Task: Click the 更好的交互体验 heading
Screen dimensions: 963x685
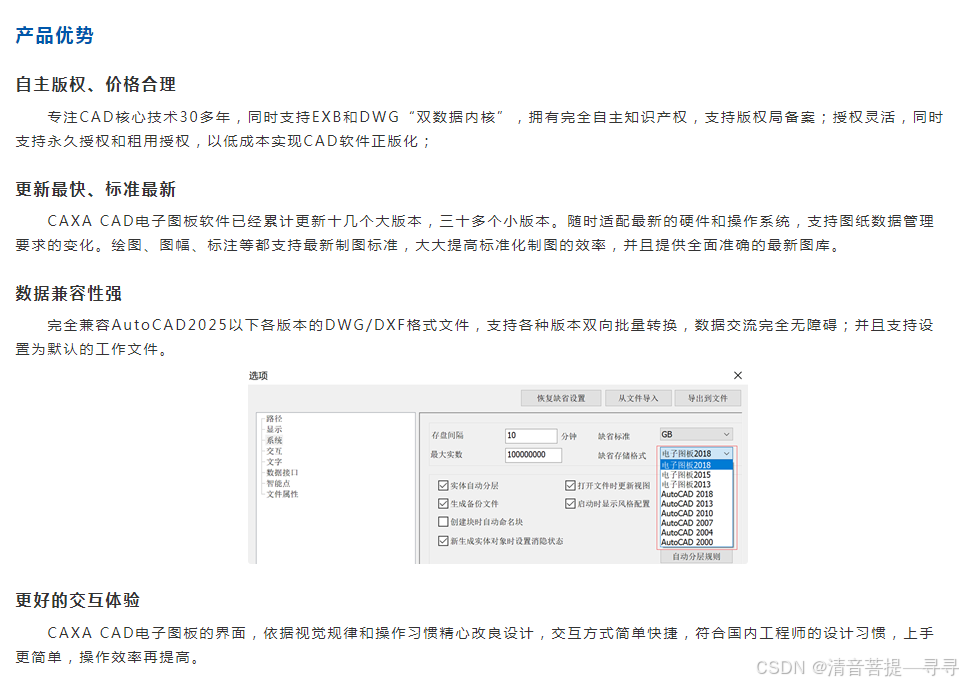Action: pyautogui.click(x=78, y=600)
